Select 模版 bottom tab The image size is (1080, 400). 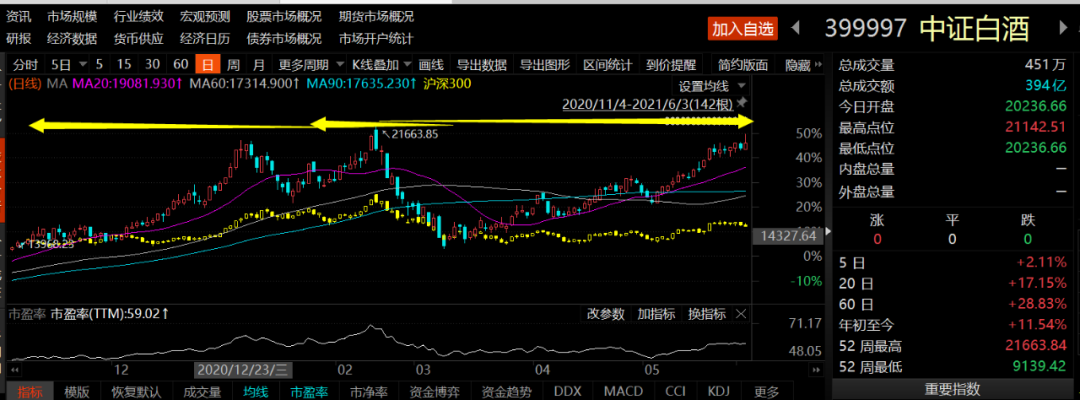[76, 392]
